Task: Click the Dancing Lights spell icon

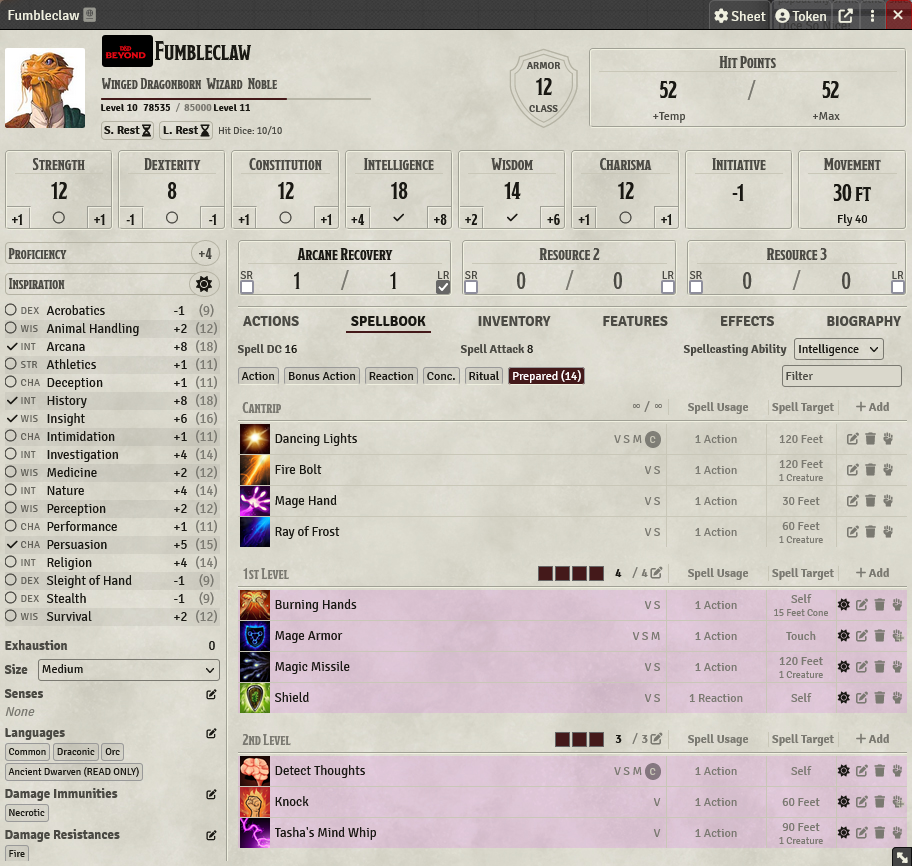Action: tap(255, 439)
